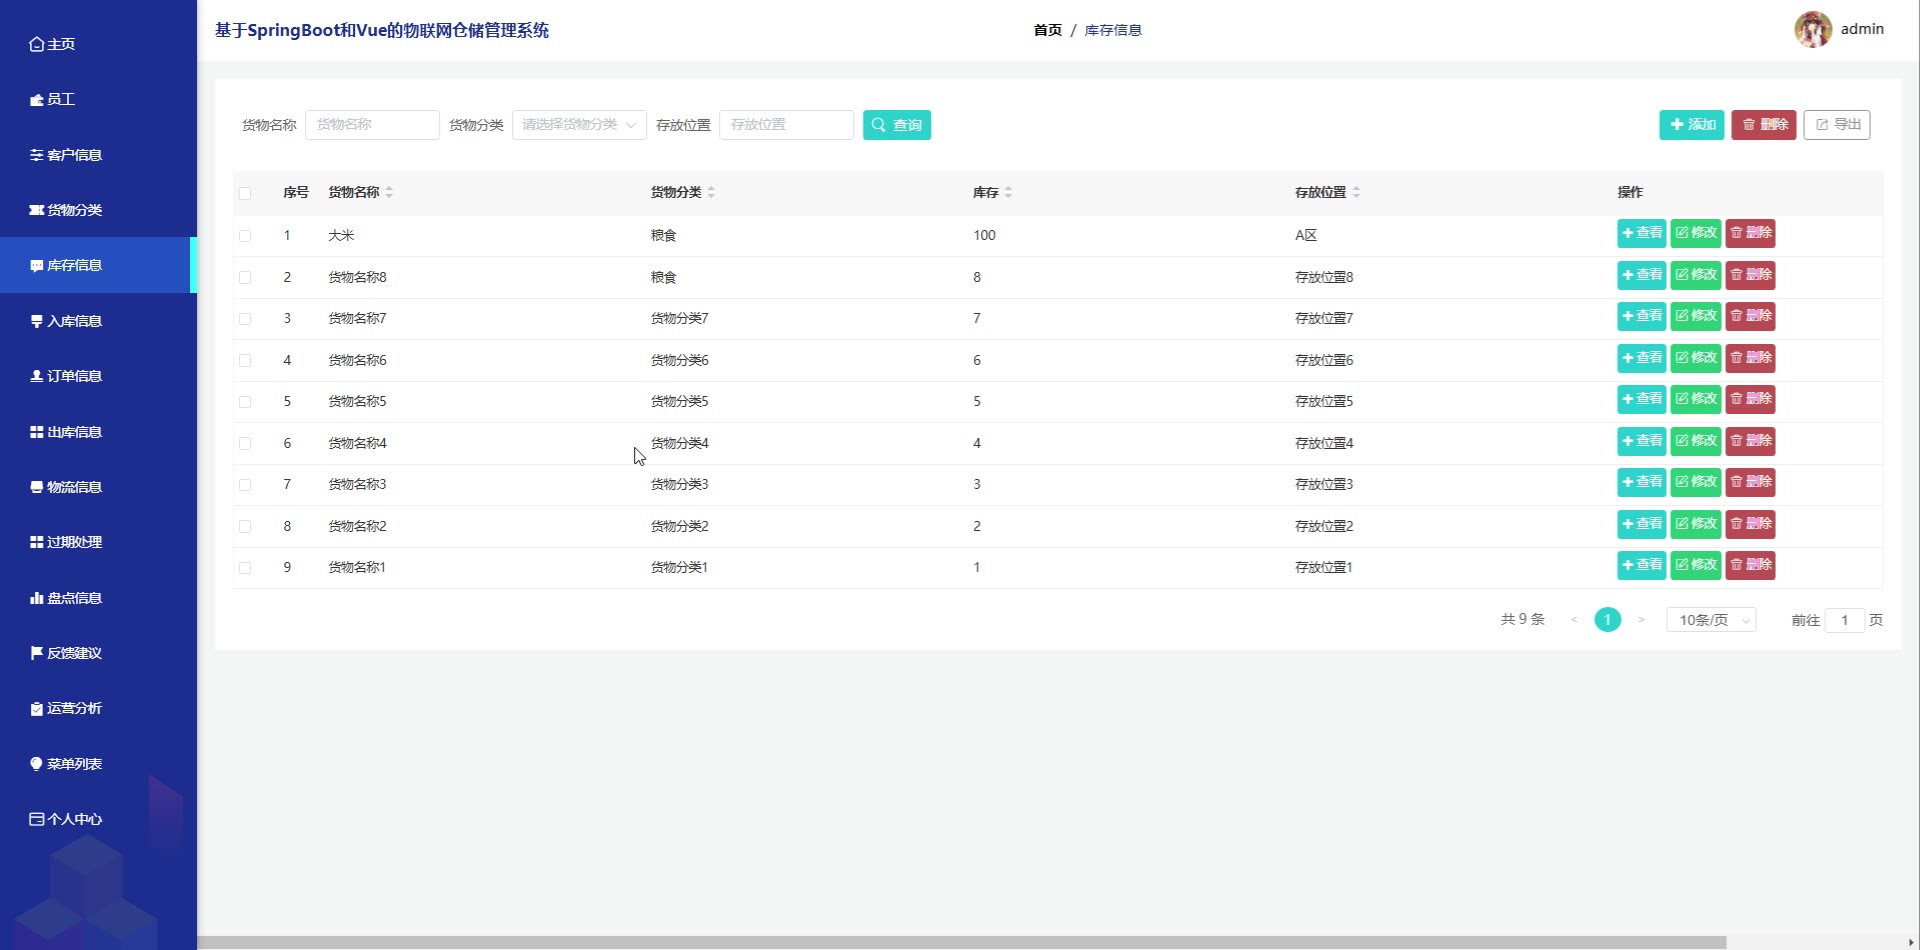This screenshot has width=1920, height=950.
Task: Click the sort arrows on 货物名称 column
Action: pos(389,192)
